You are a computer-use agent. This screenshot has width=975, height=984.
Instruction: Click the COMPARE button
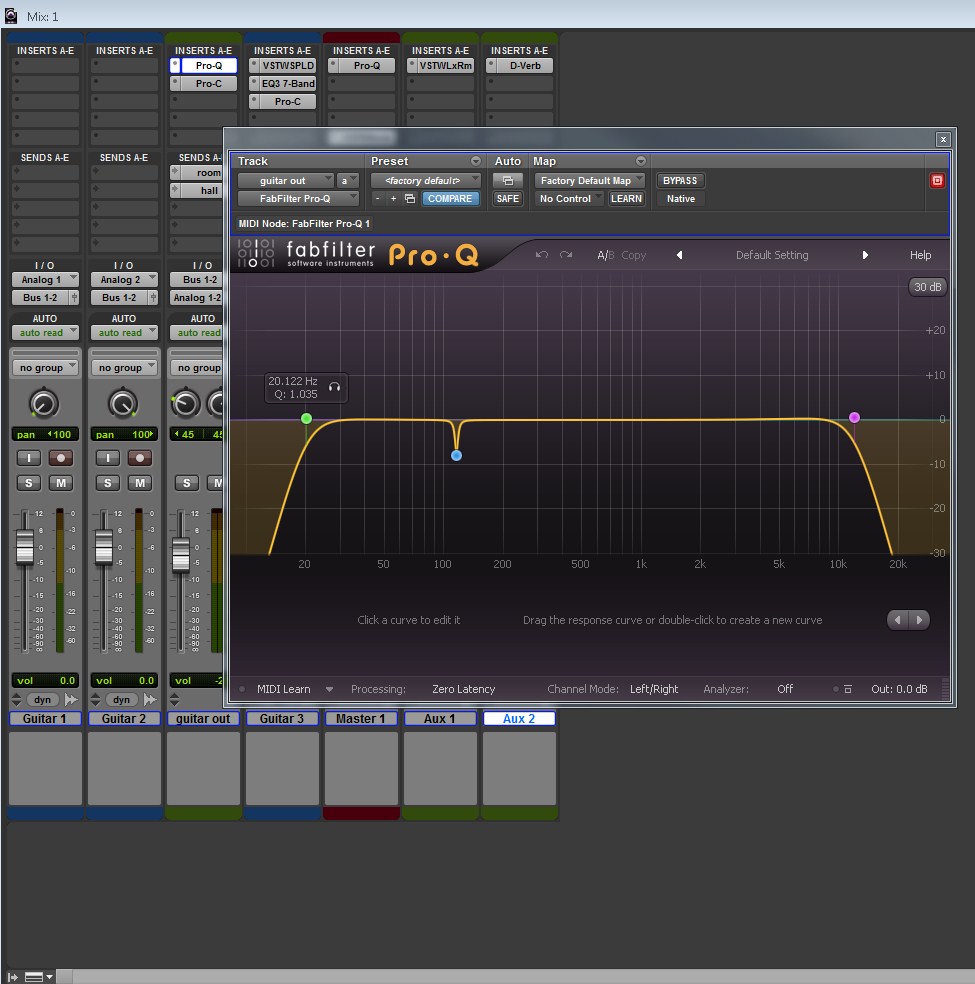coord(450,198)
